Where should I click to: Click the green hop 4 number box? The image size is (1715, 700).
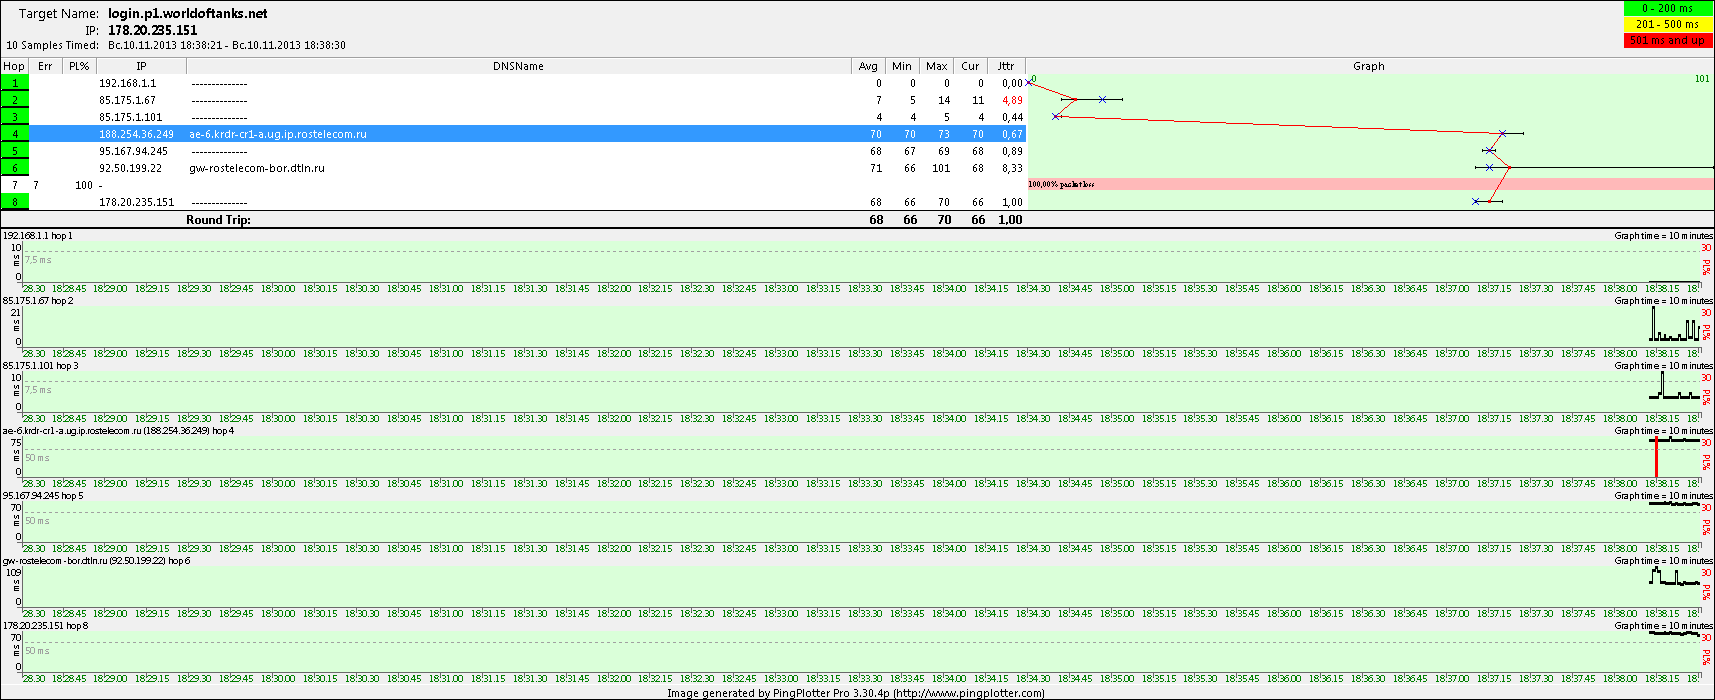click(x=15, y=134)
